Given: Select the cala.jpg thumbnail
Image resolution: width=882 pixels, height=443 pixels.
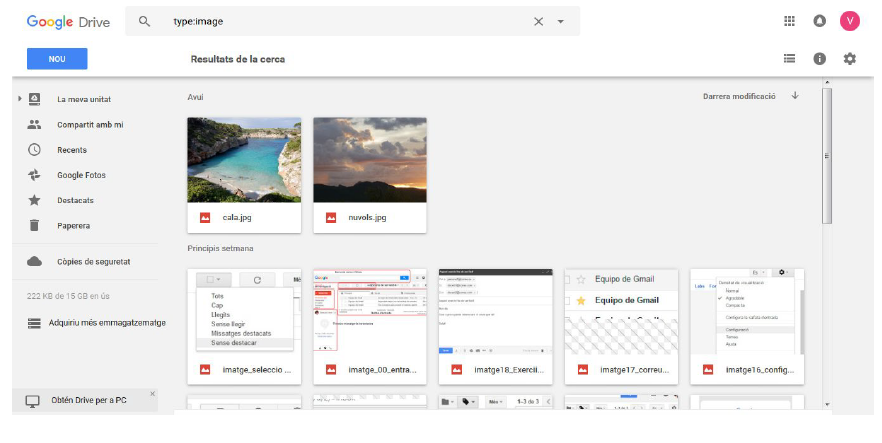Looking at the screenshot, I should (x=244, y=160).
